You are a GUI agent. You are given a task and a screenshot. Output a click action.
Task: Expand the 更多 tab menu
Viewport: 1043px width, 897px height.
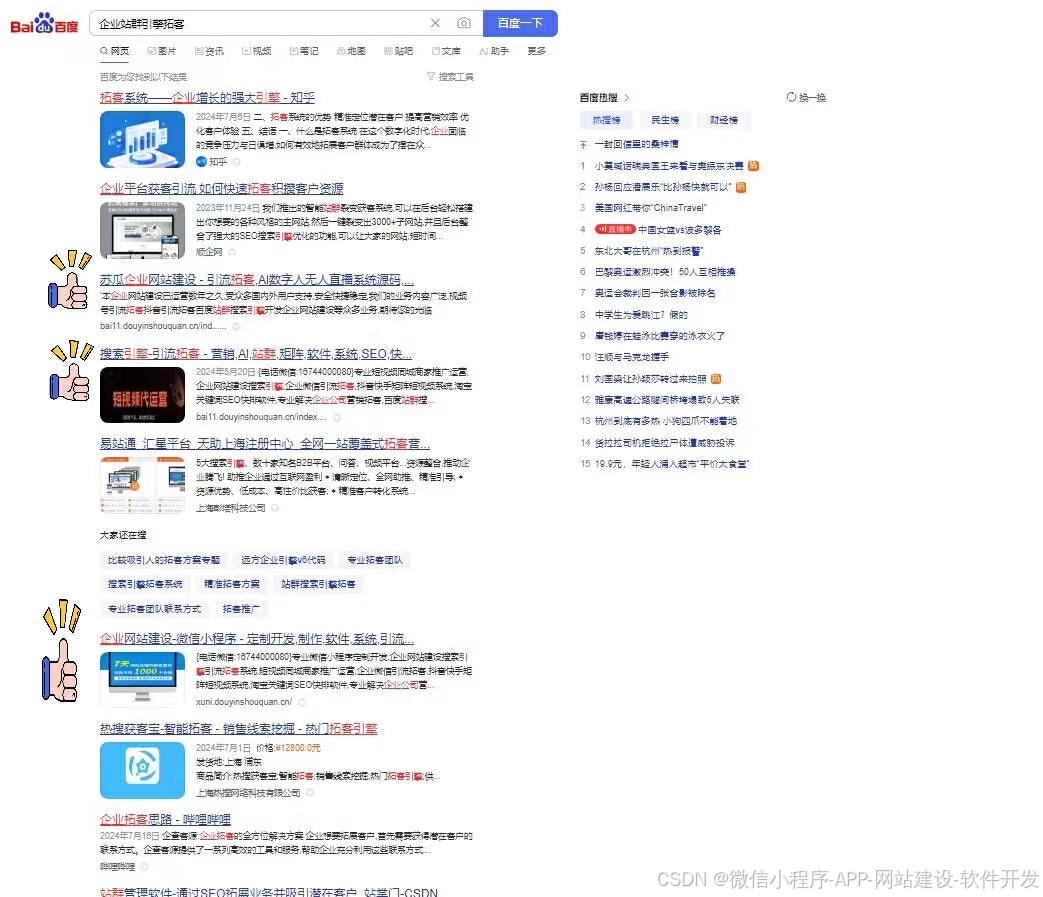[x=537, y=51]
